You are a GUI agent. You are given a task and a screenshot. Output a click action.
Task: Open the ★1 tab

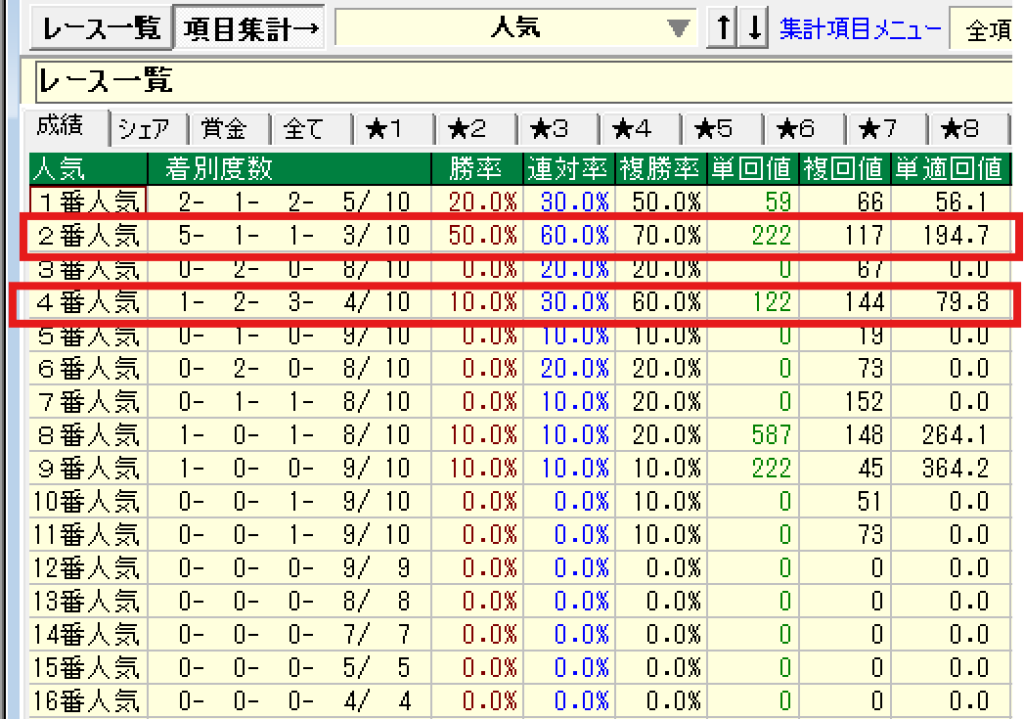pyautogui.click(x=394, y=128)
